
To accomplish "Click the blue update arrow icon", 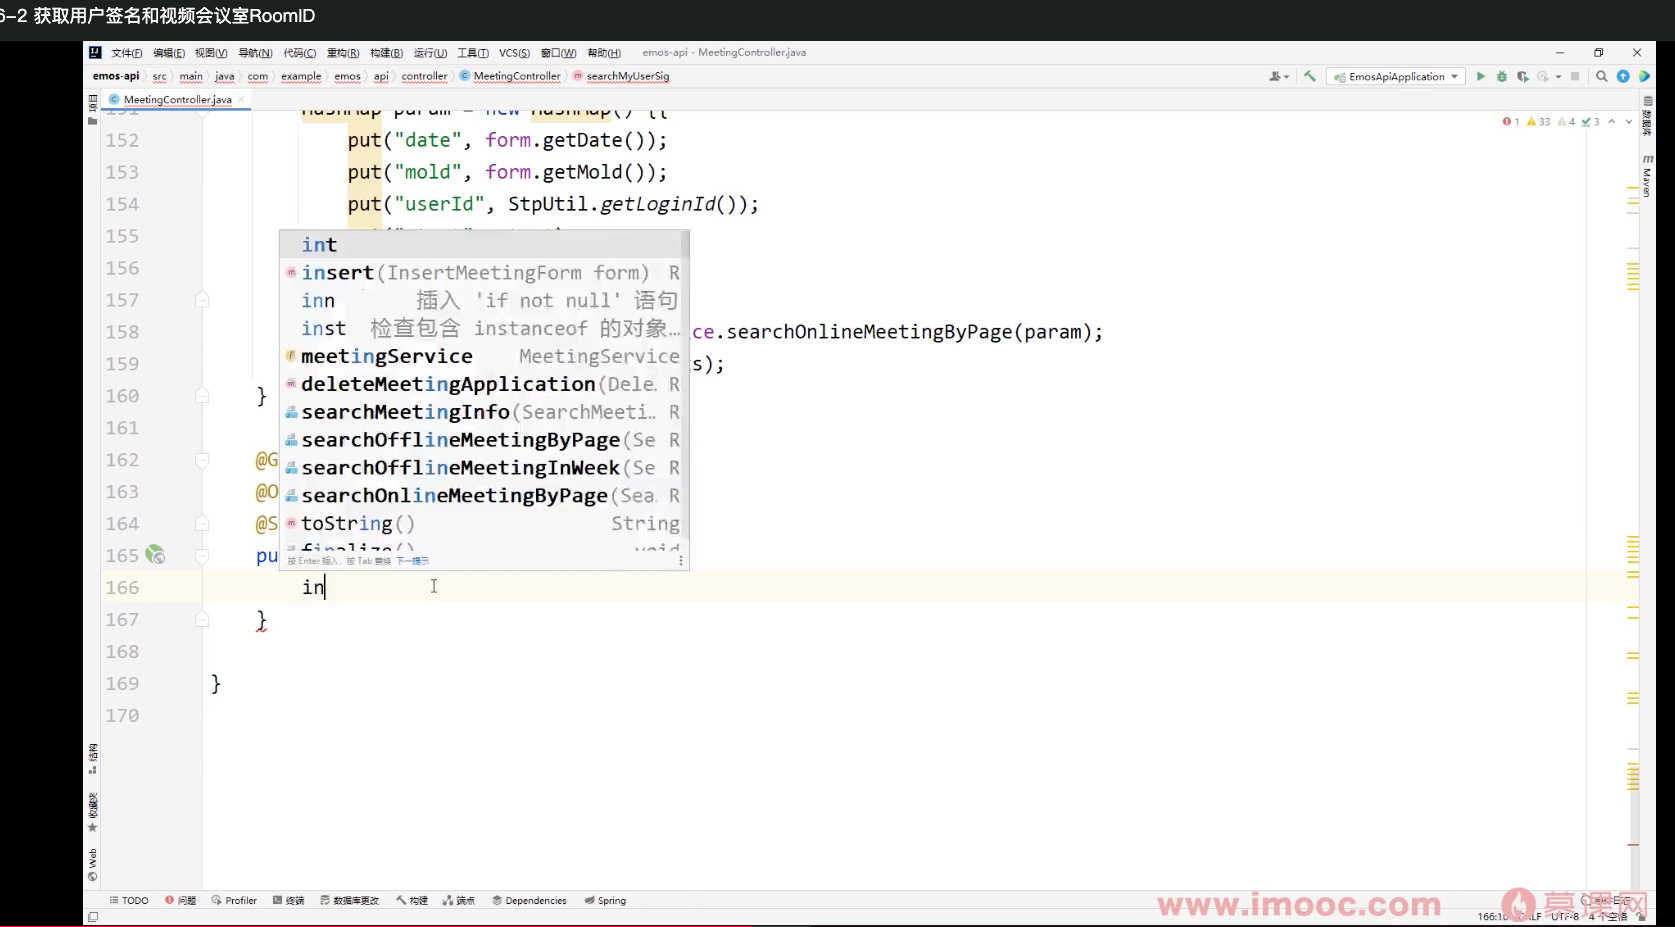I will 1623,76.
